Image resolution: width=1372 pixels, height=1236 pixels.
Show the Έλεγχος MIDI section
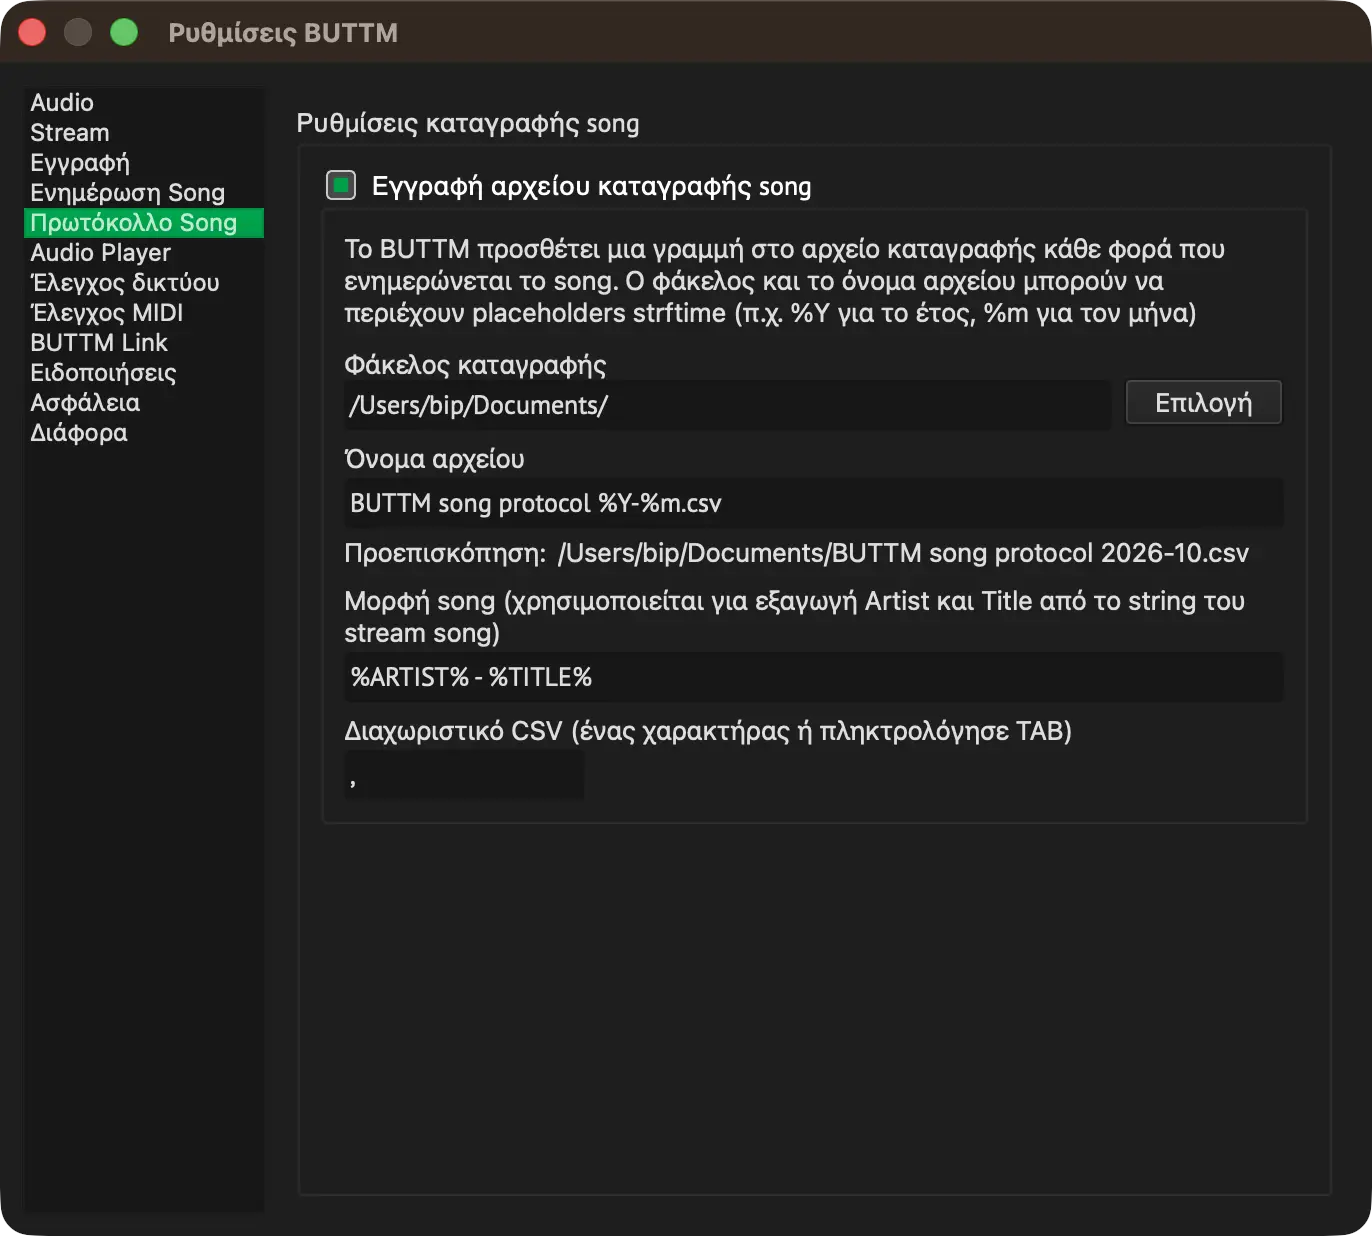point(144,313)
